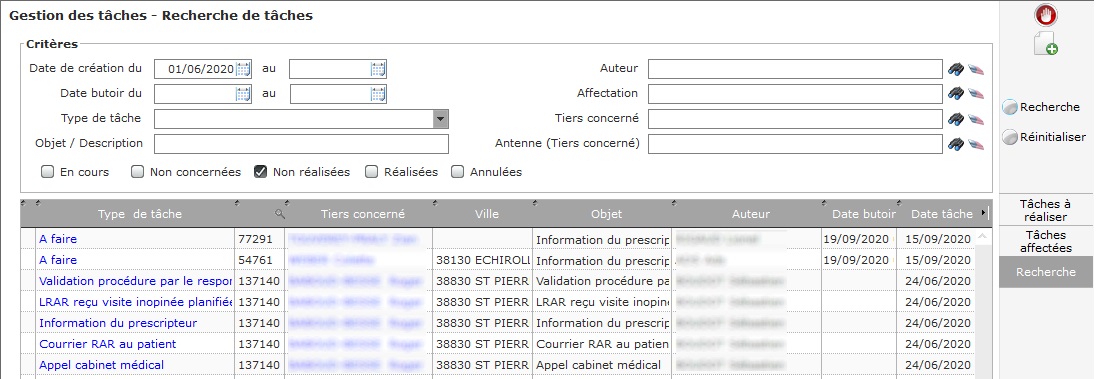Select the grey Recherche tab below Tâches affectées

1045,272
